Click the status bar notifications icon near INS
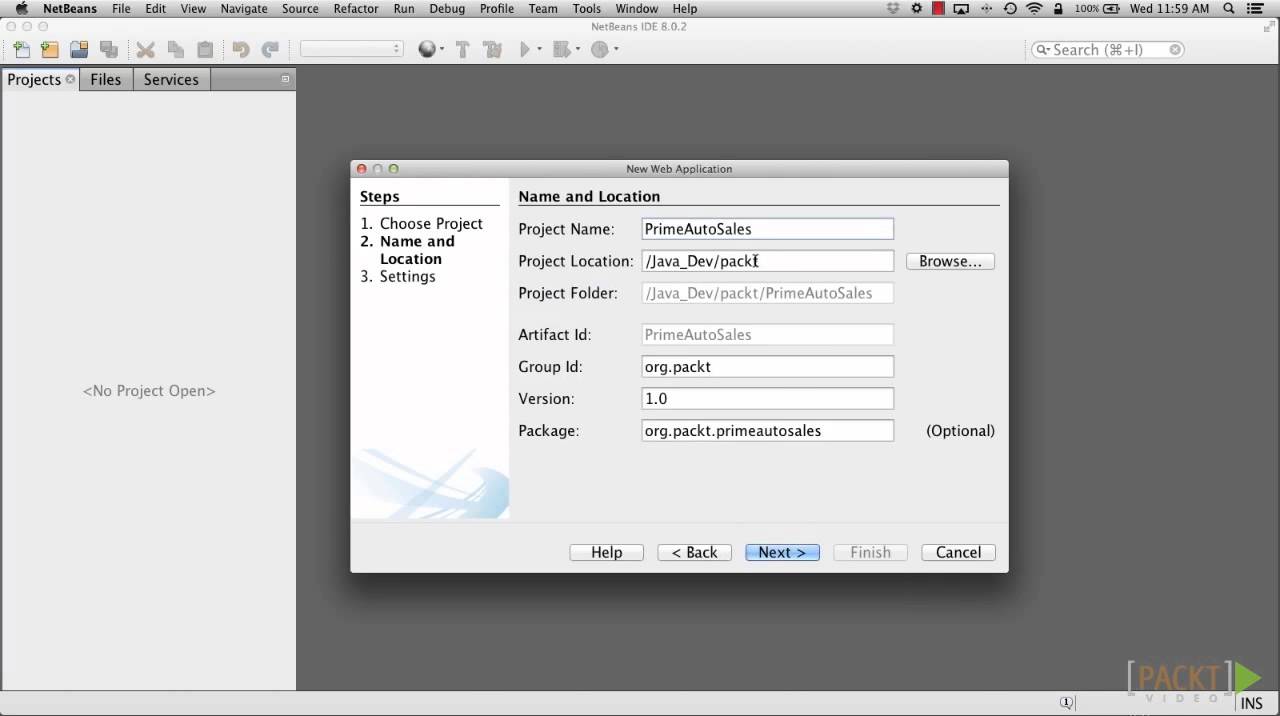Image resolution: width=1280 pixels, height=716 pixels. [1067, 703]
